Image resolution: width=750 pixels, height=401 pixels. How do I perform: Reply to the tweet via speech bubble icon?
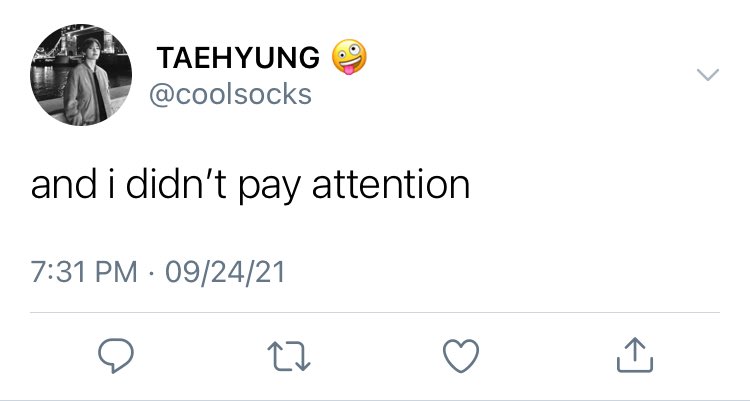[x=116, y=355]
